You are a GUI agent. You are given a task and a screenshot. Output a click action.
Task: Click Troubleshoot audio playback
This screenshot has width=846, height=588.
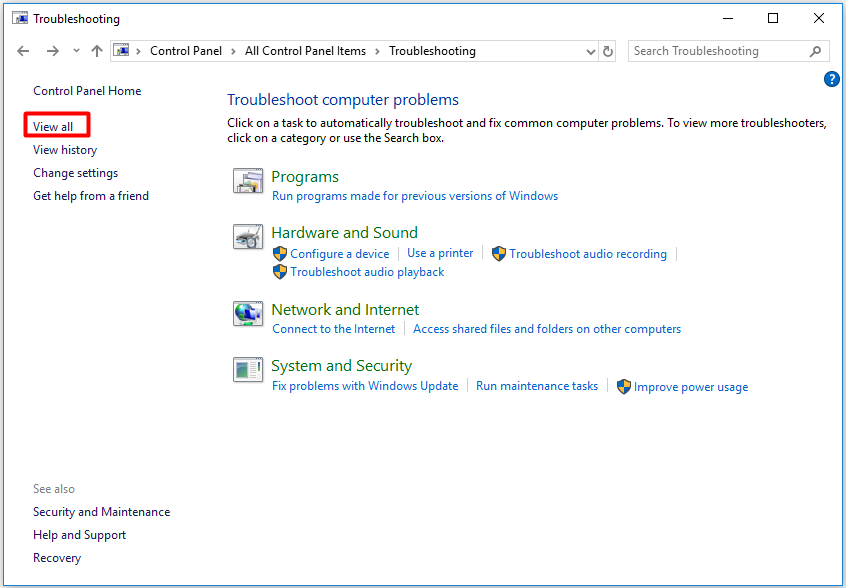(367, 272)
